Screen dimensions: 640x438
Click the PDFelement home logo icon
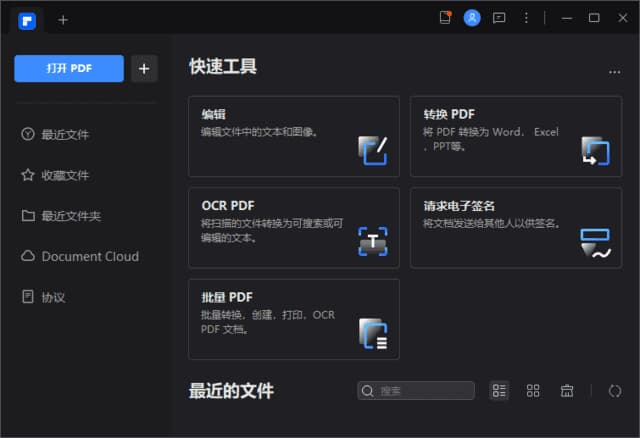pyautogui.click(x=27, y=19)
